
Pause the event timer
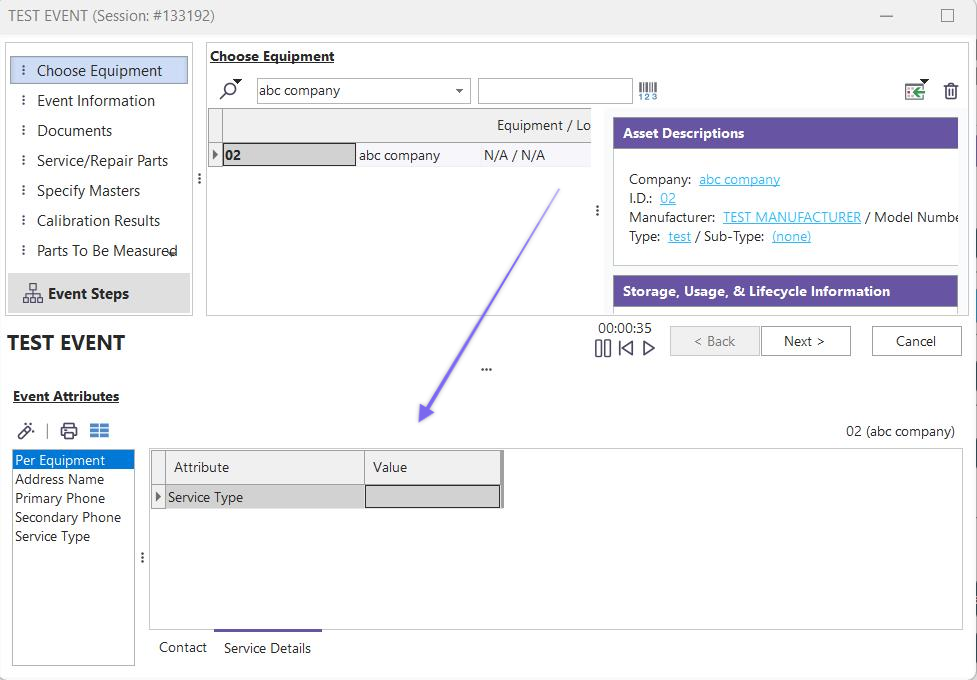603,348
